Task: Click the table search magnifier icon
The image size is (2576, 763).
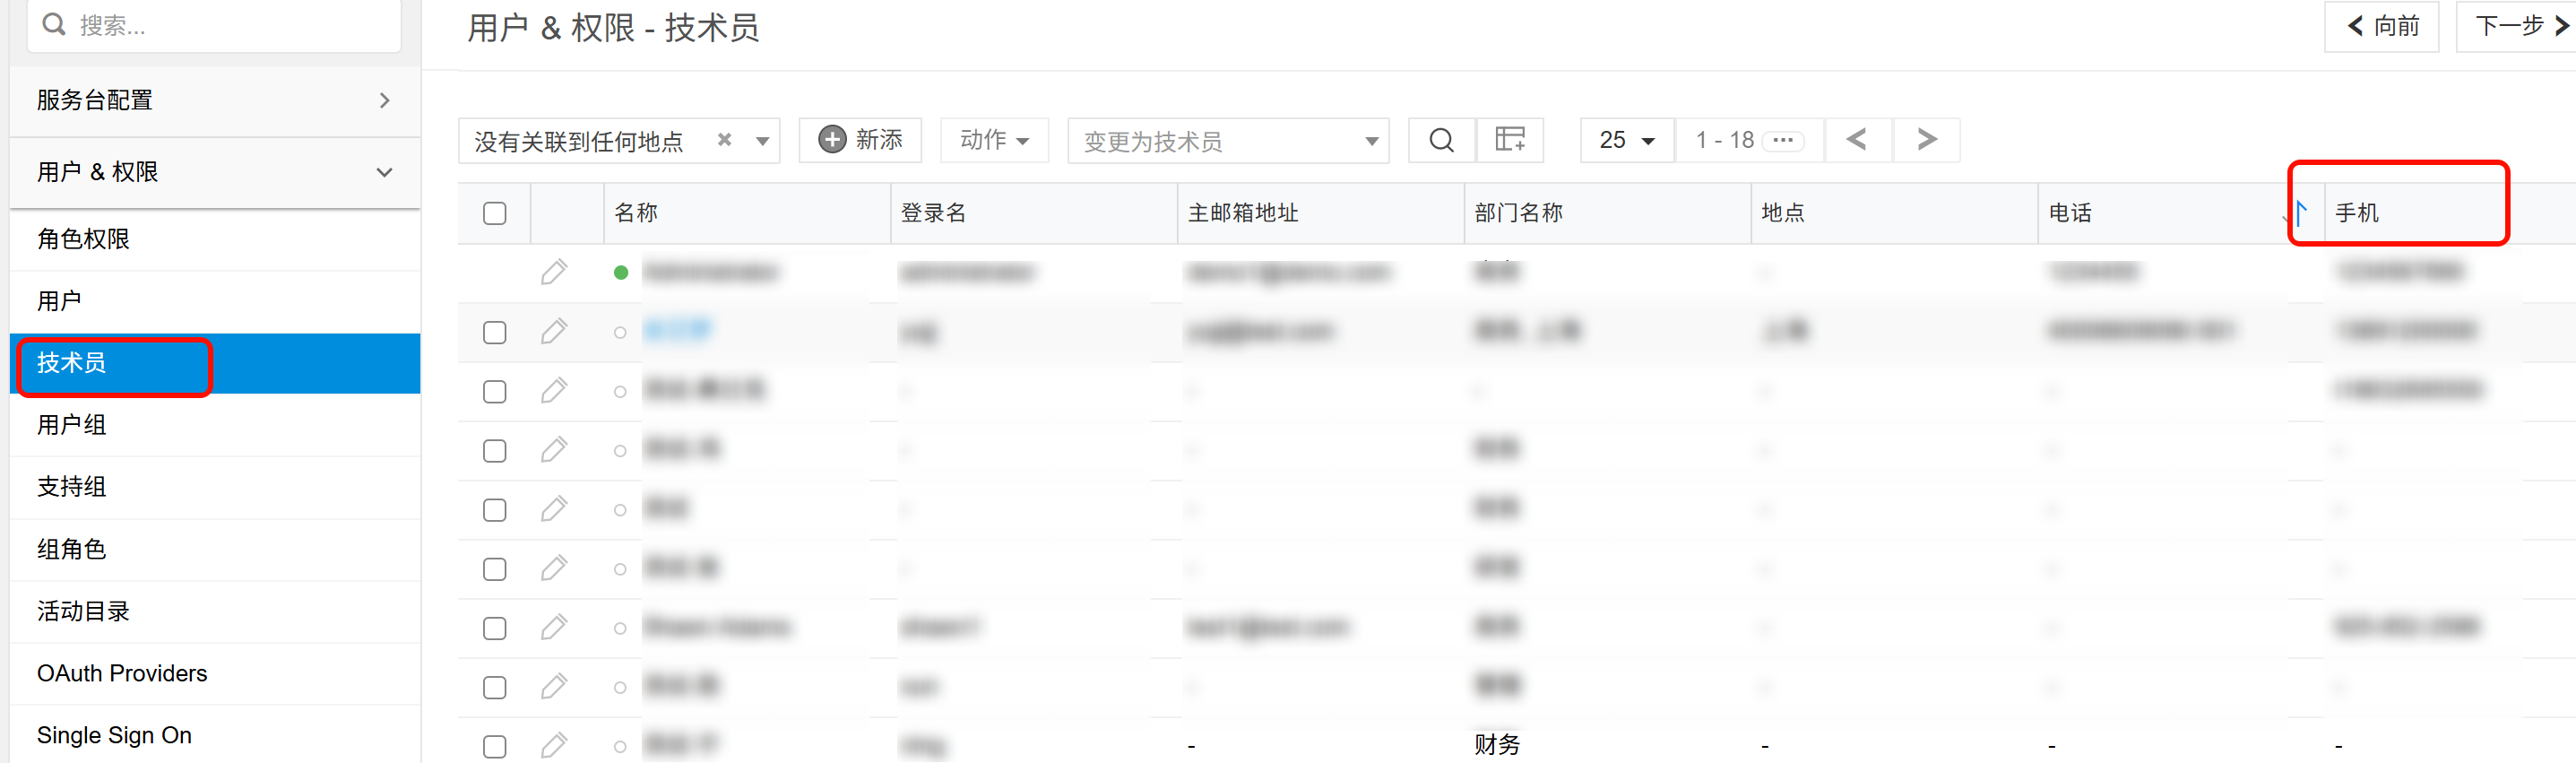Action: pos(1441,140)
